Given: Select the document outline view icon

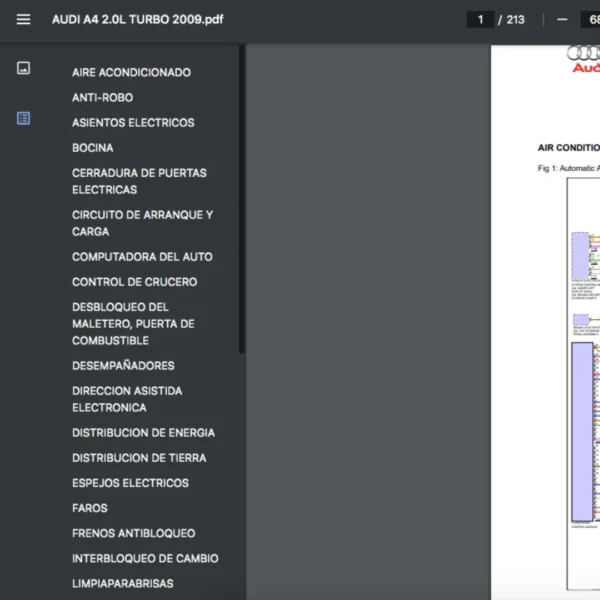Looking at the screenshot, I should click(24, 118).
